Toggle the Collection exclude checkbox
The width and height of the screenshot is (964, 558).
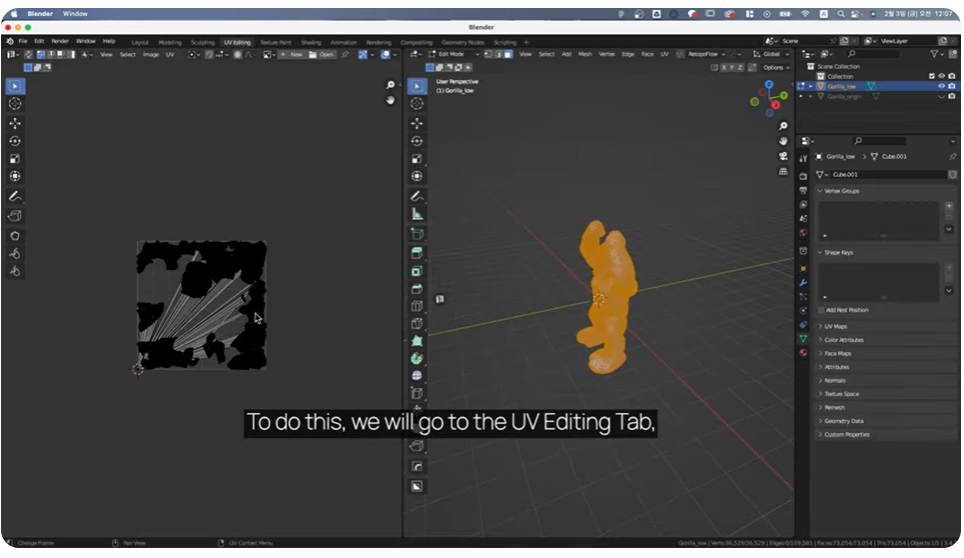coord(931,76)
